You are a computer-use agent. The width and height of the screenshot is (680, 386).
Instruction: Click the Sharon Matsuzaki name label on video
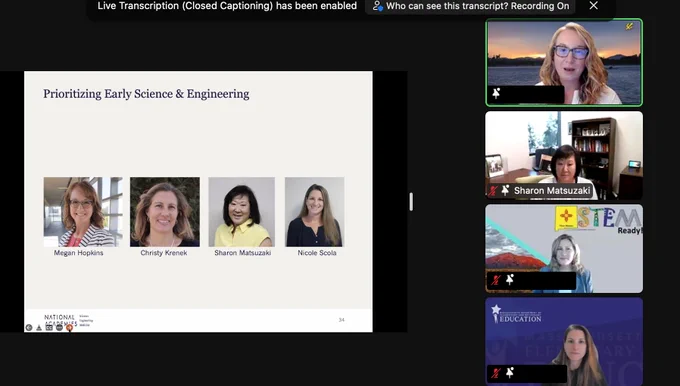pyautogui.click(x=552, y=190)
